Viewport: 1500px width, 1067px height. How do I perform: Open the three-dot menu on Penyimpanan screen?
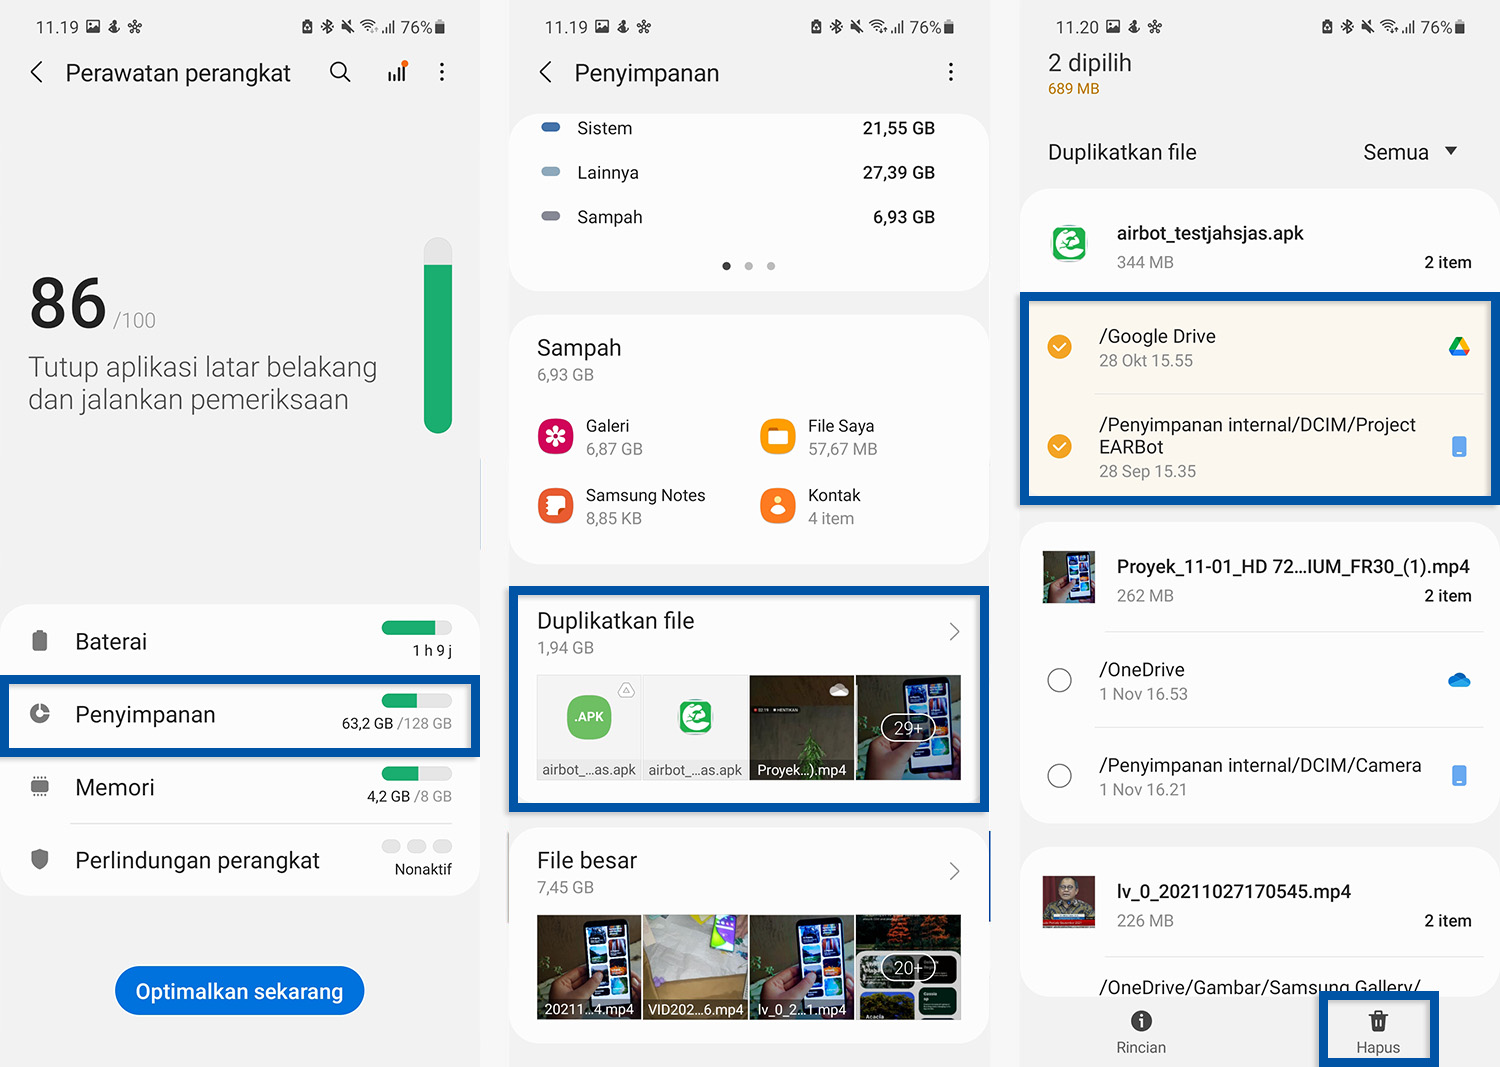(x=951, y=72)
